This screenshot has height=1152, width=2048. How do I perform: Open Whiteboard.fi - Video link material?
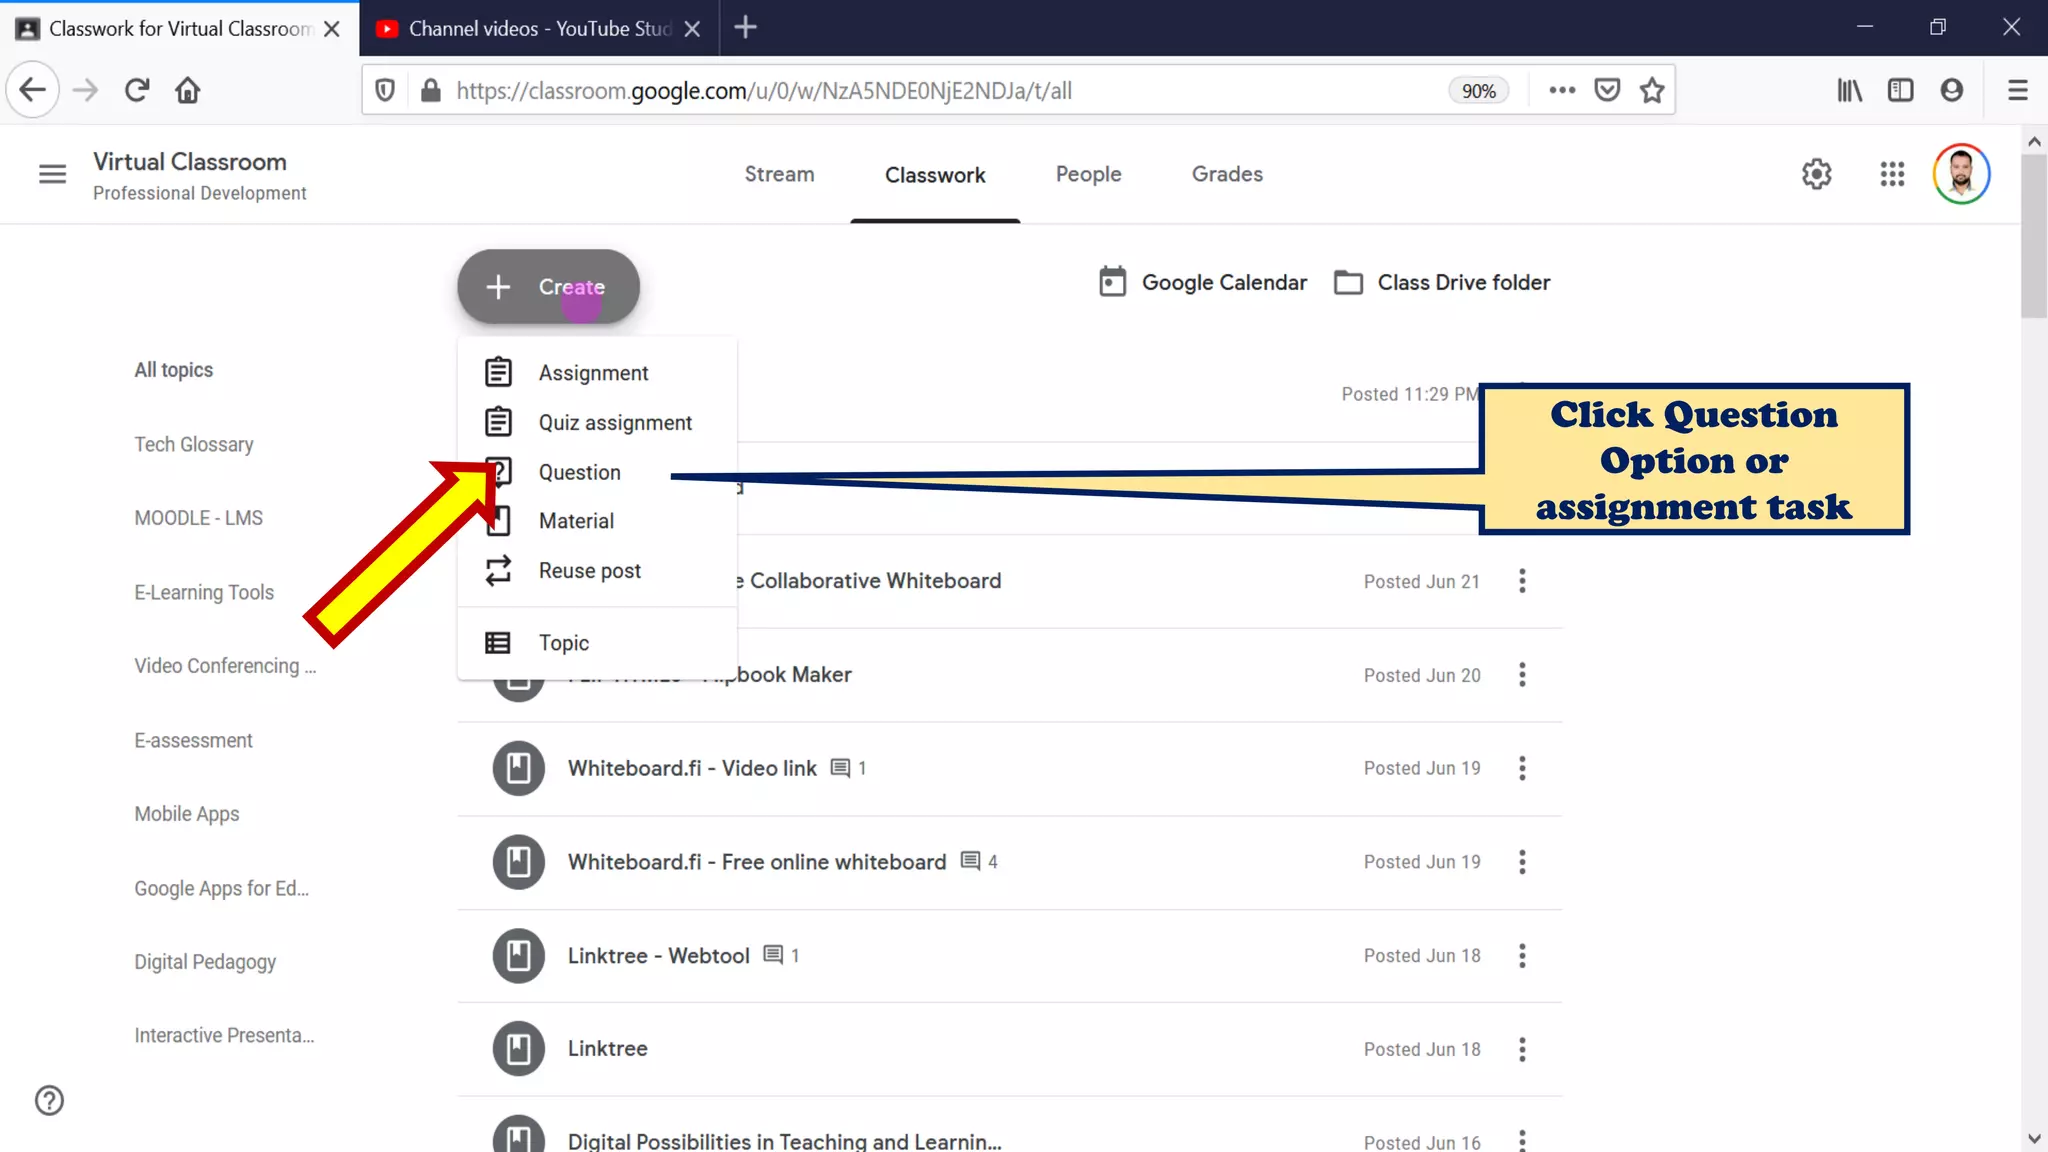(x=692, y=768)
